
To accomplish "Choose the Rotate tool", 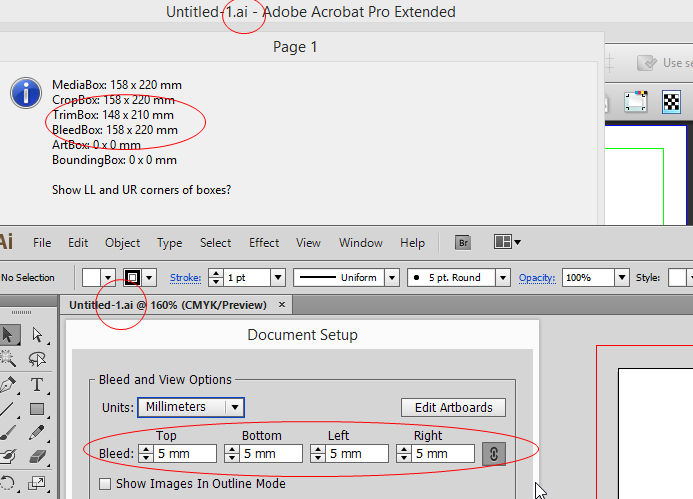I will 8,483.
